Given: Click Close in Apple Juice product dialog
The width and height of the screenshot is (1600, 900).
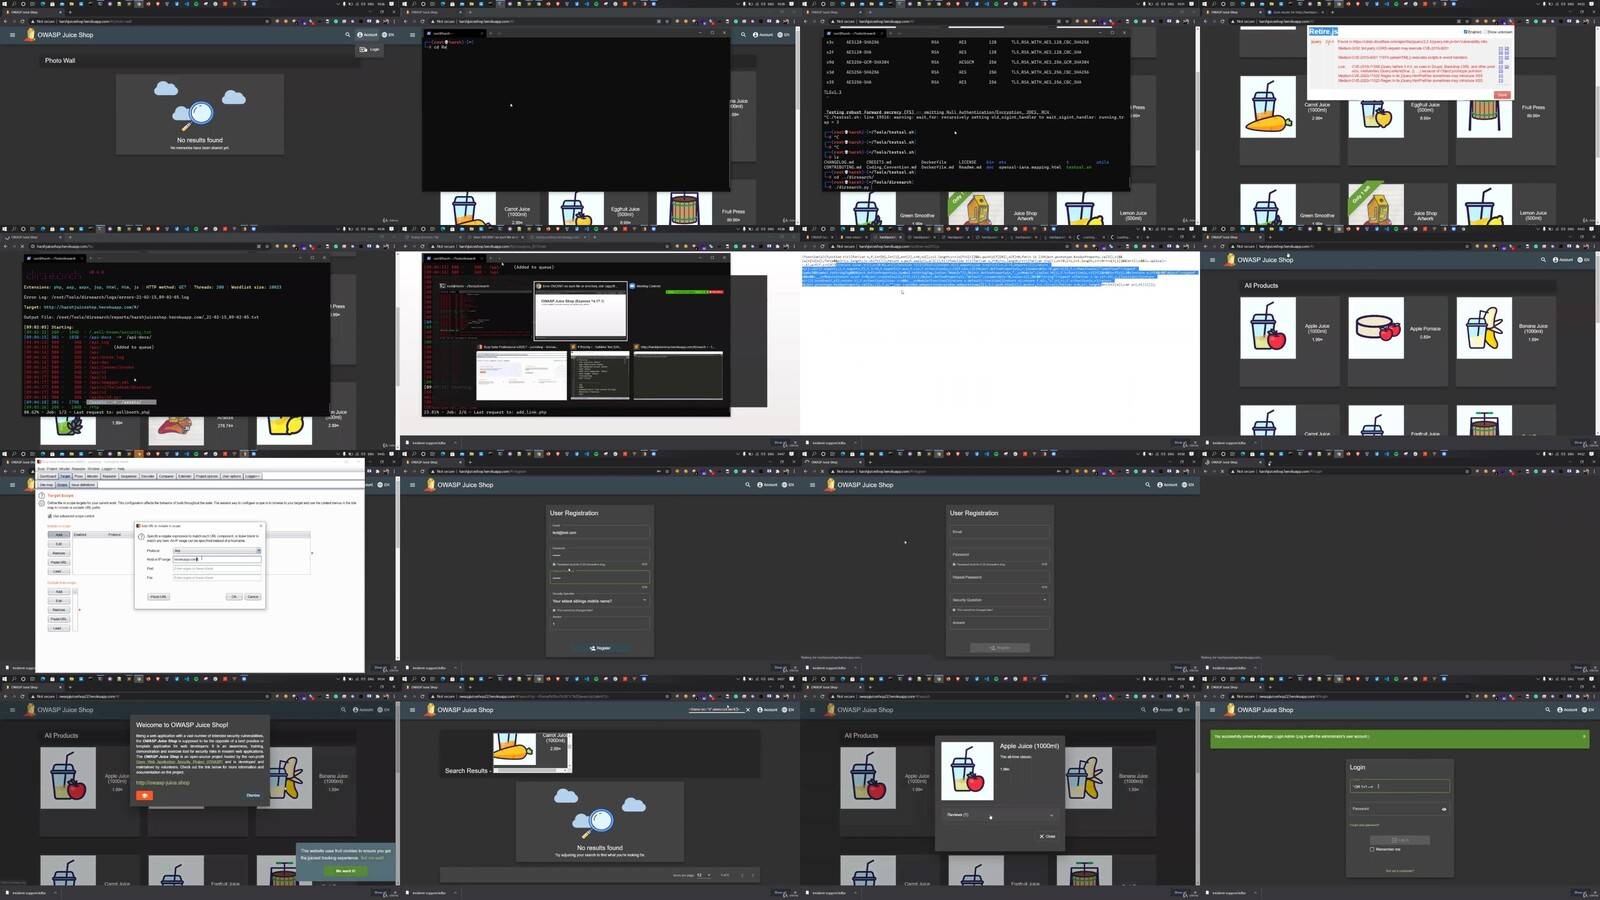Looking at the screenshot, I should pyautogui.click(x=1047, y=836).
